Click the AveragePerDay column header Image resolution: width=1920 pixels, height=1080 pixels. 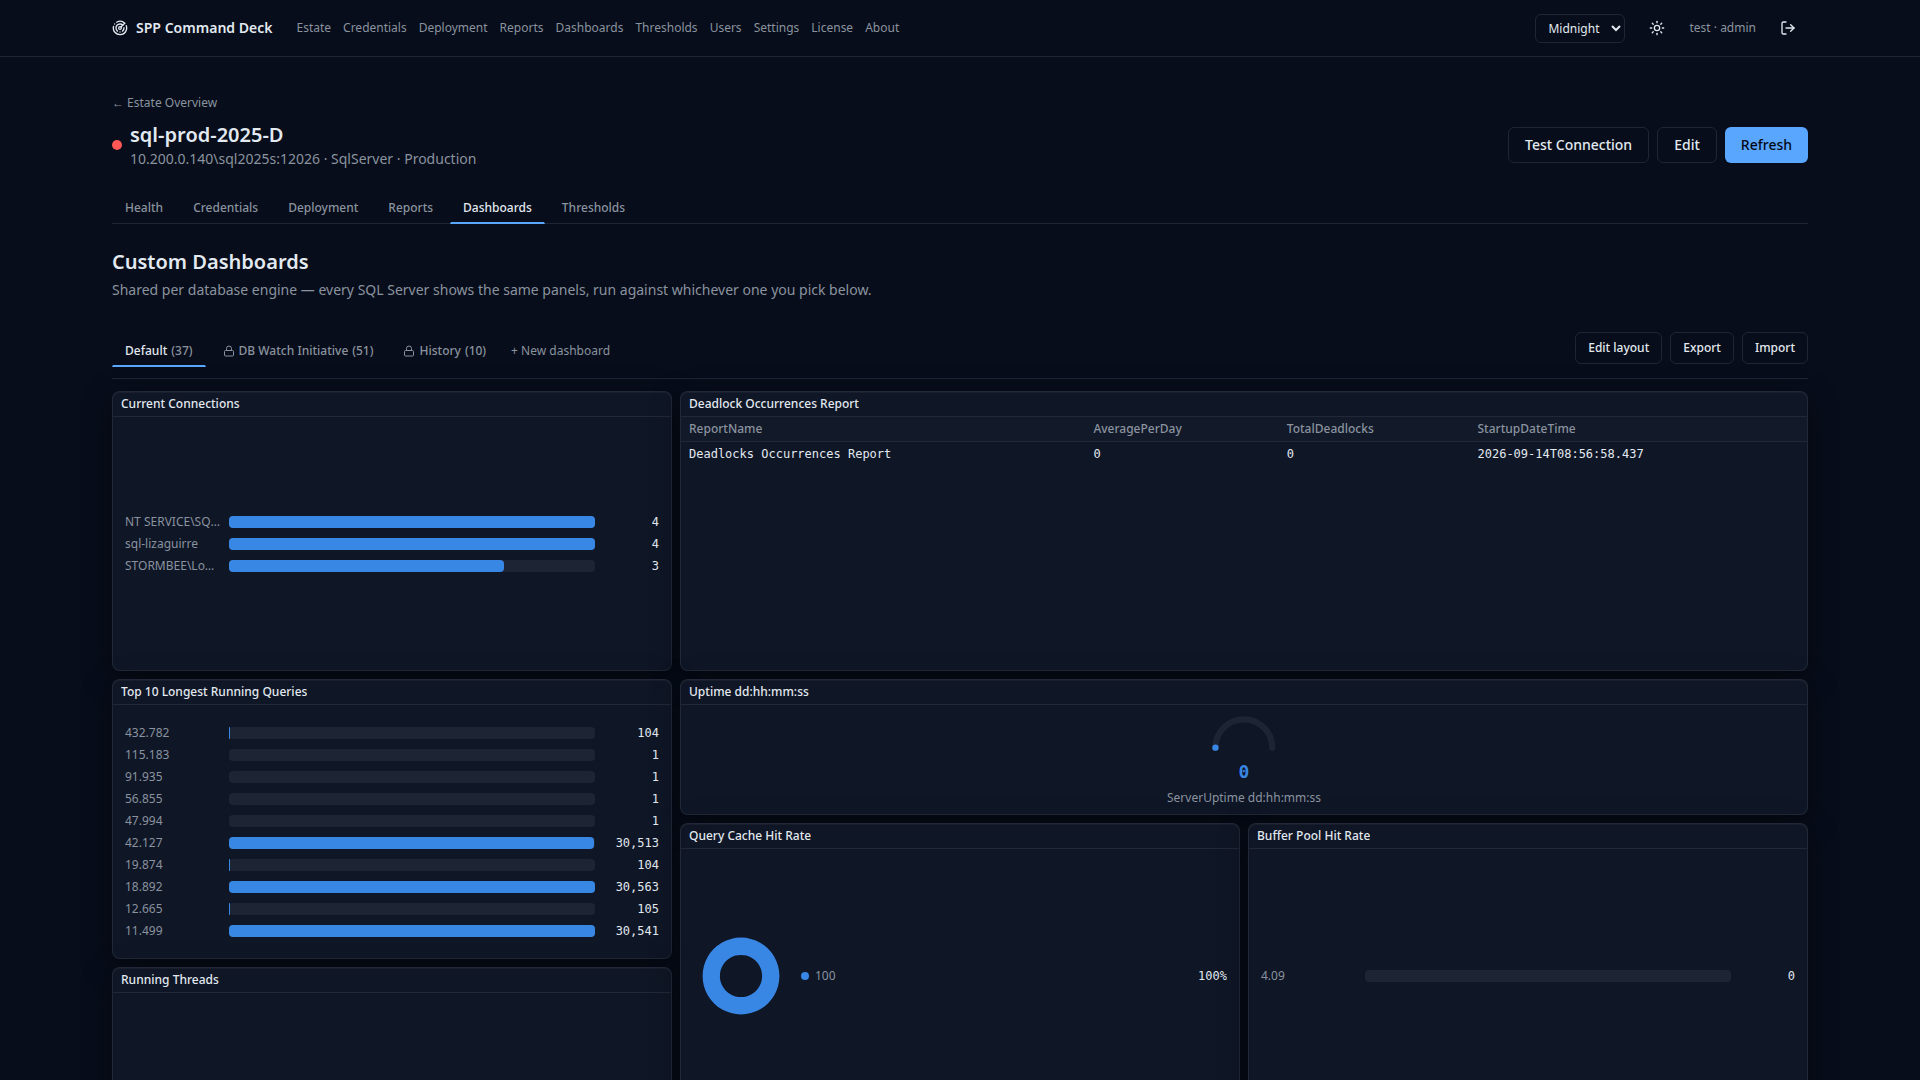(1137, 429)
